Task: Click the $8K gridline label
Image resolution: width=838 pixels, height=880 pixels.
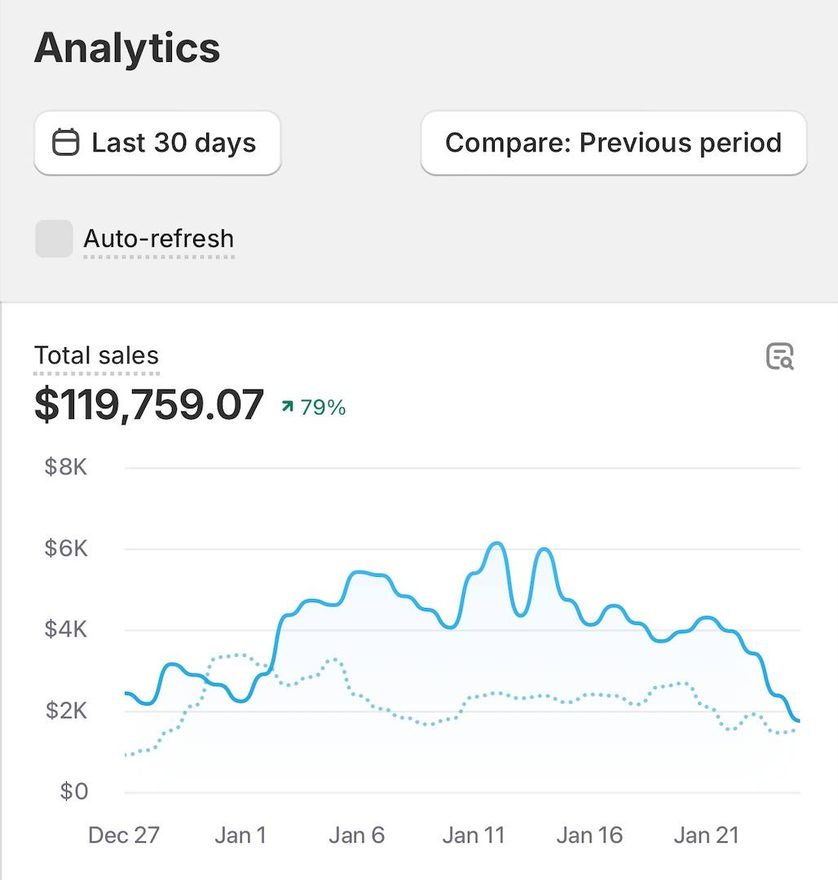Action: point(66,467)
